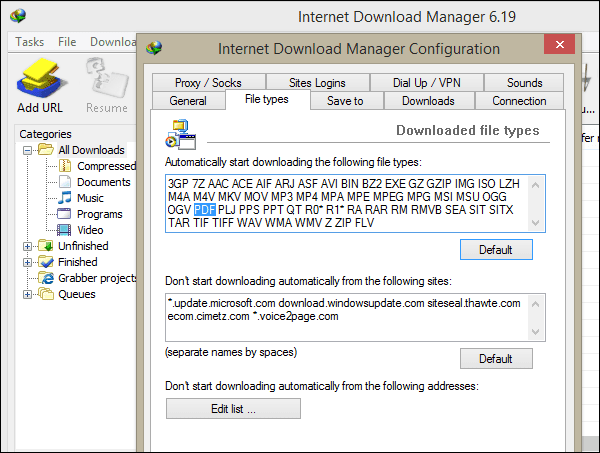
Task: Click down arrow of sites list scrollbar
Action: pos(535,331)
